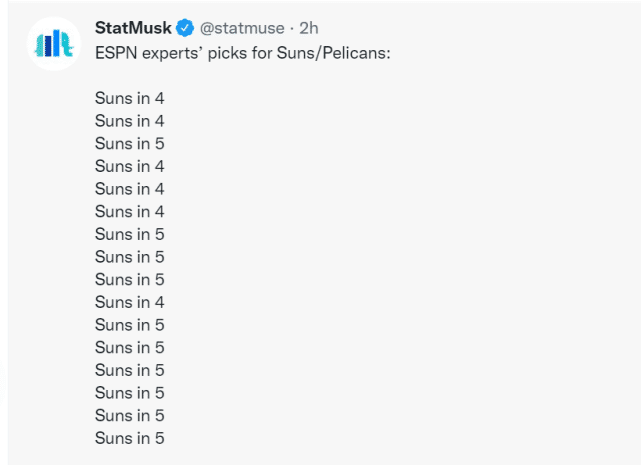641x465 pixels.
Task: Select the word ESPN in the tweet
Action: click(116, 53)
